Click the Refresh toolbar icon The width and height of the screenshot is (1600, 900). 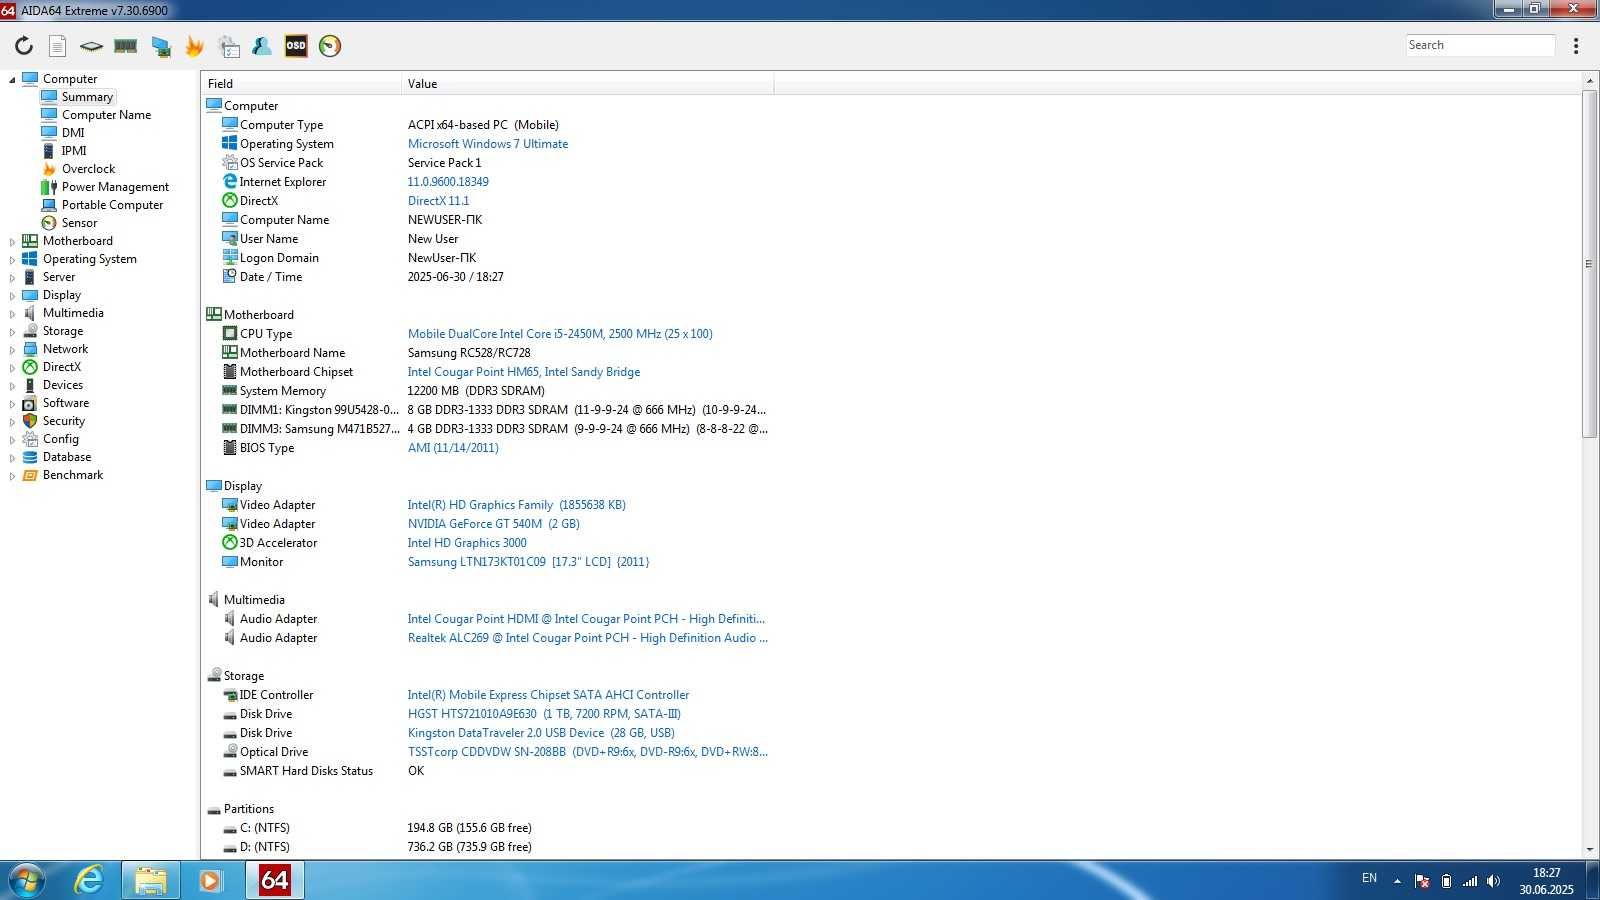tap(24, 46)
